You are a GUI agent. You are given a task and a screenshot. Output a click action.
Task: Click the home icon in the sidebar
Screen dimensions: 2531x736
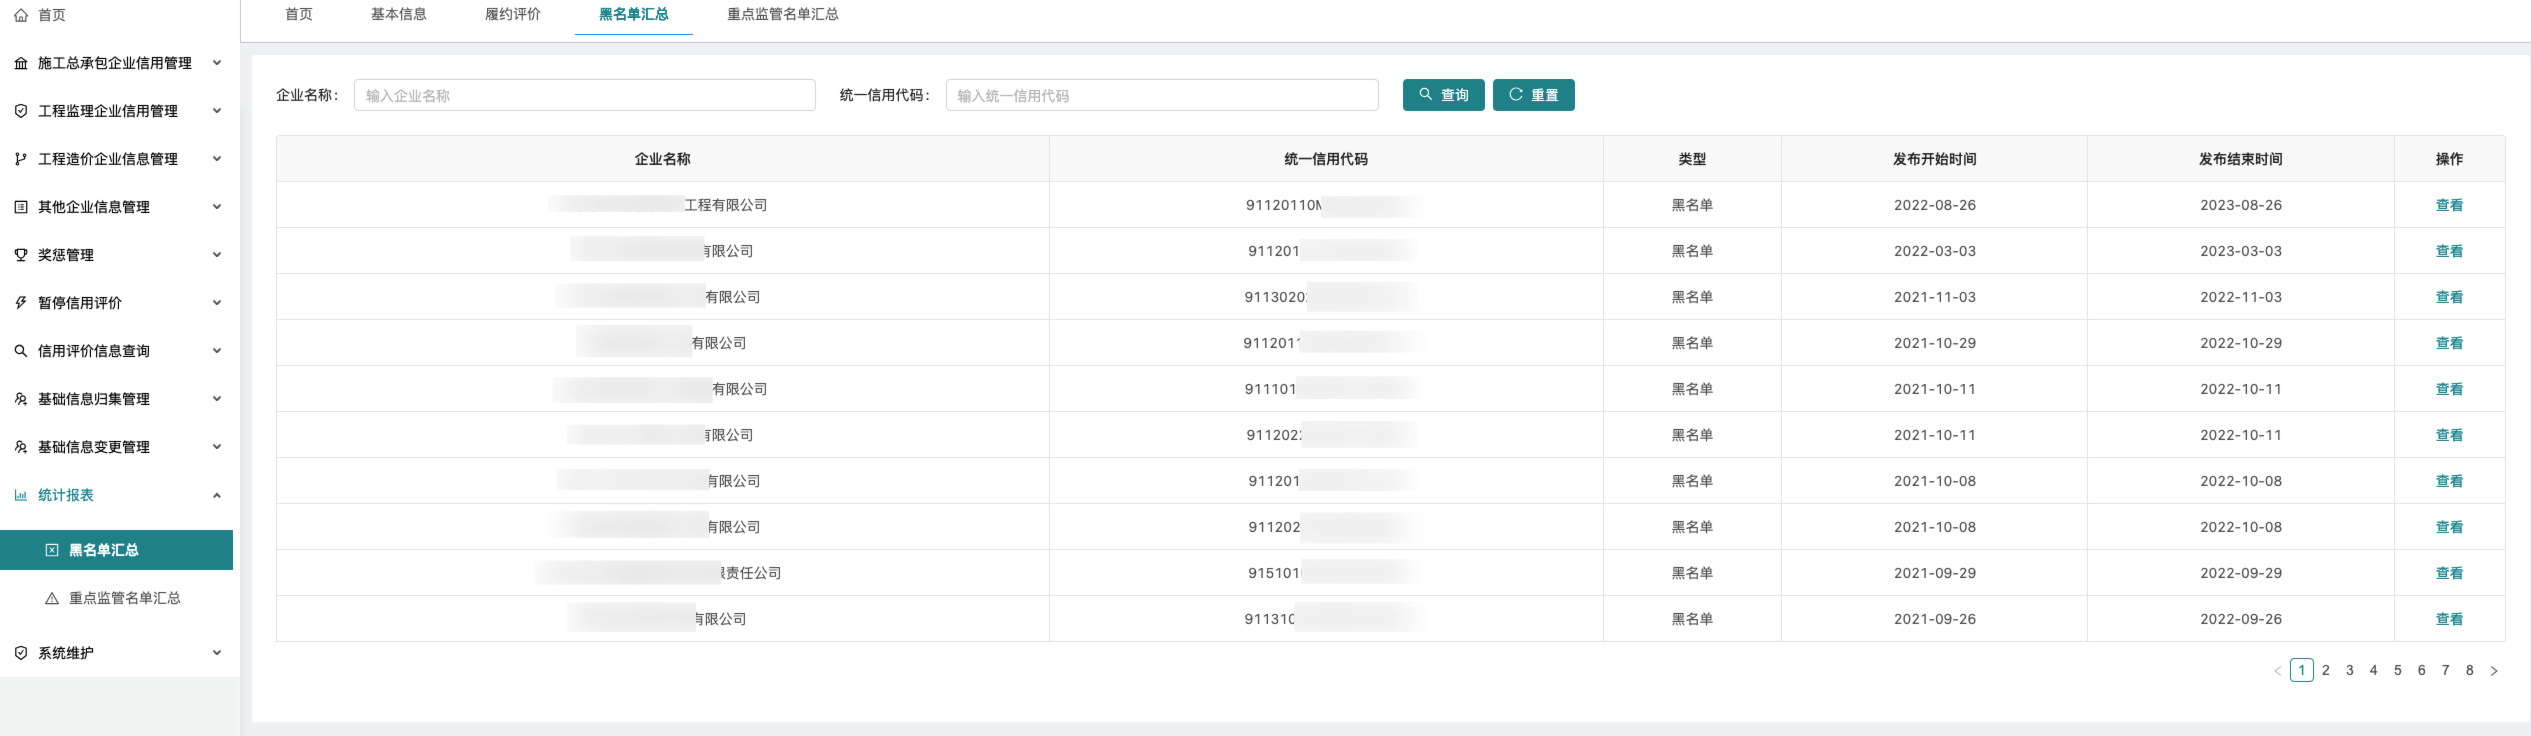pos(21,15)
